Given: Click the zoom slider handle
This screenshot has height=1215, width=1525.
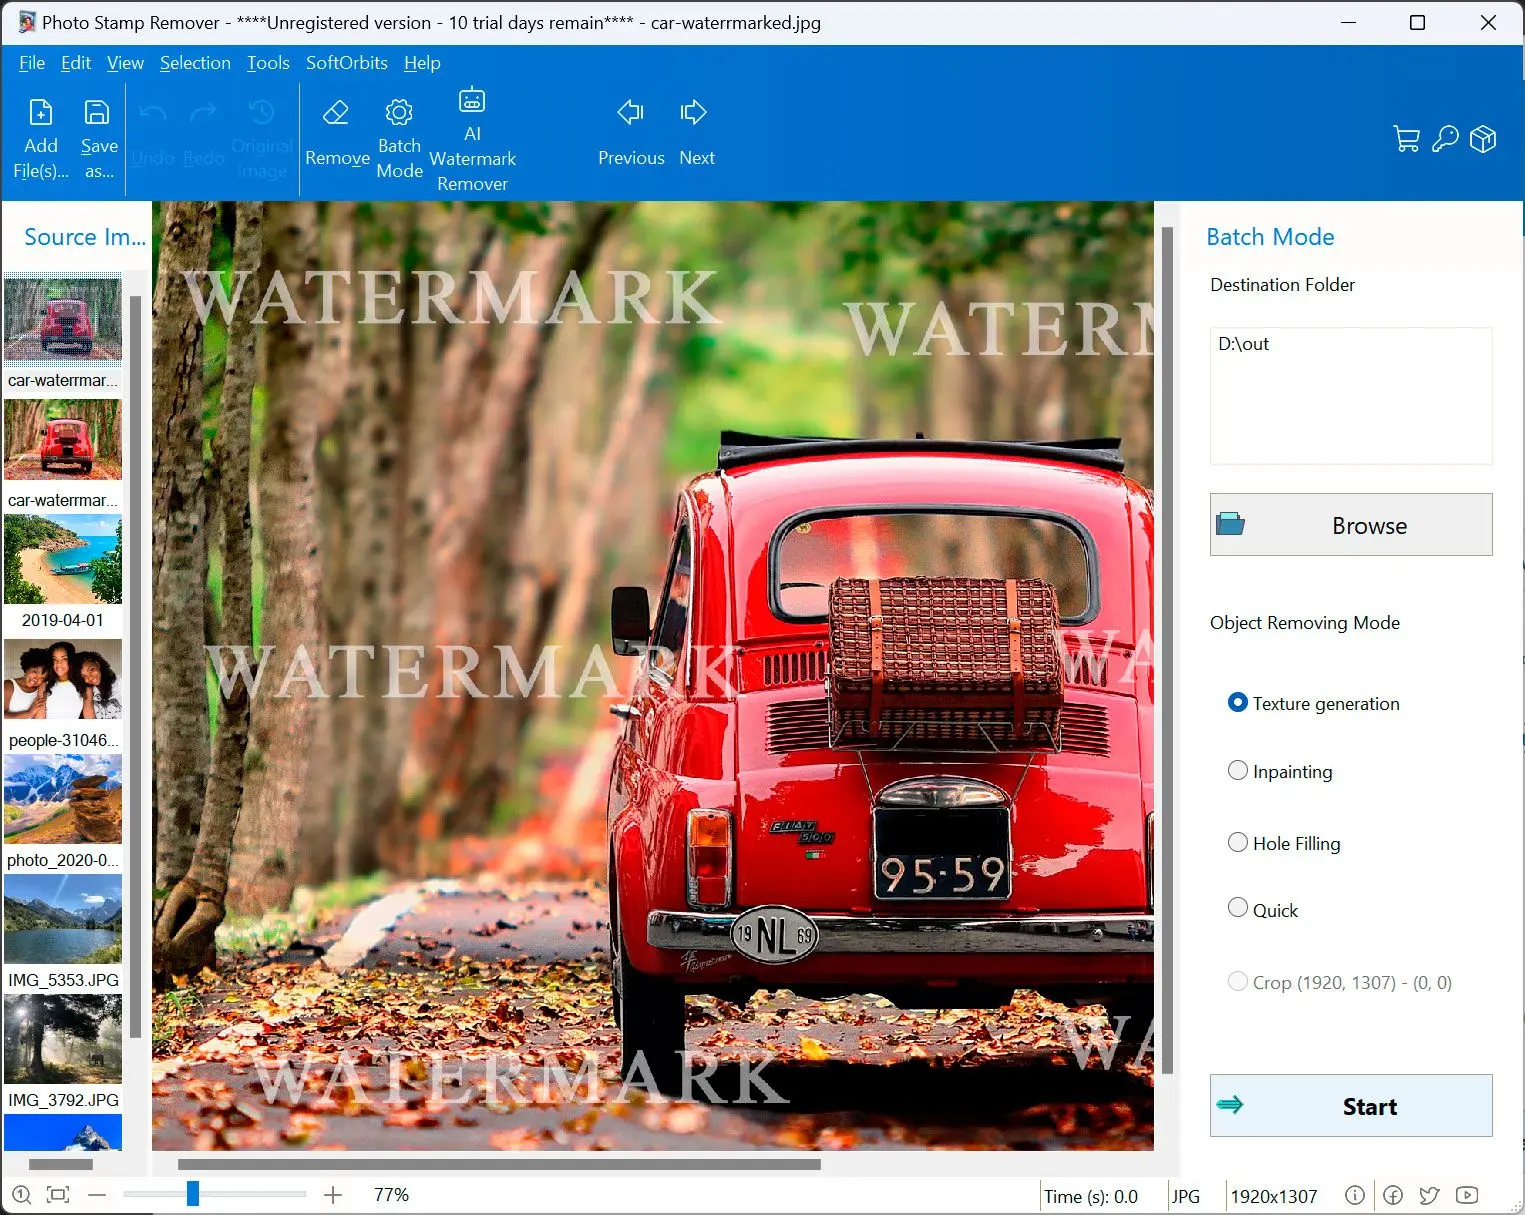Looking at the screenshot, I should point(192,1193).
